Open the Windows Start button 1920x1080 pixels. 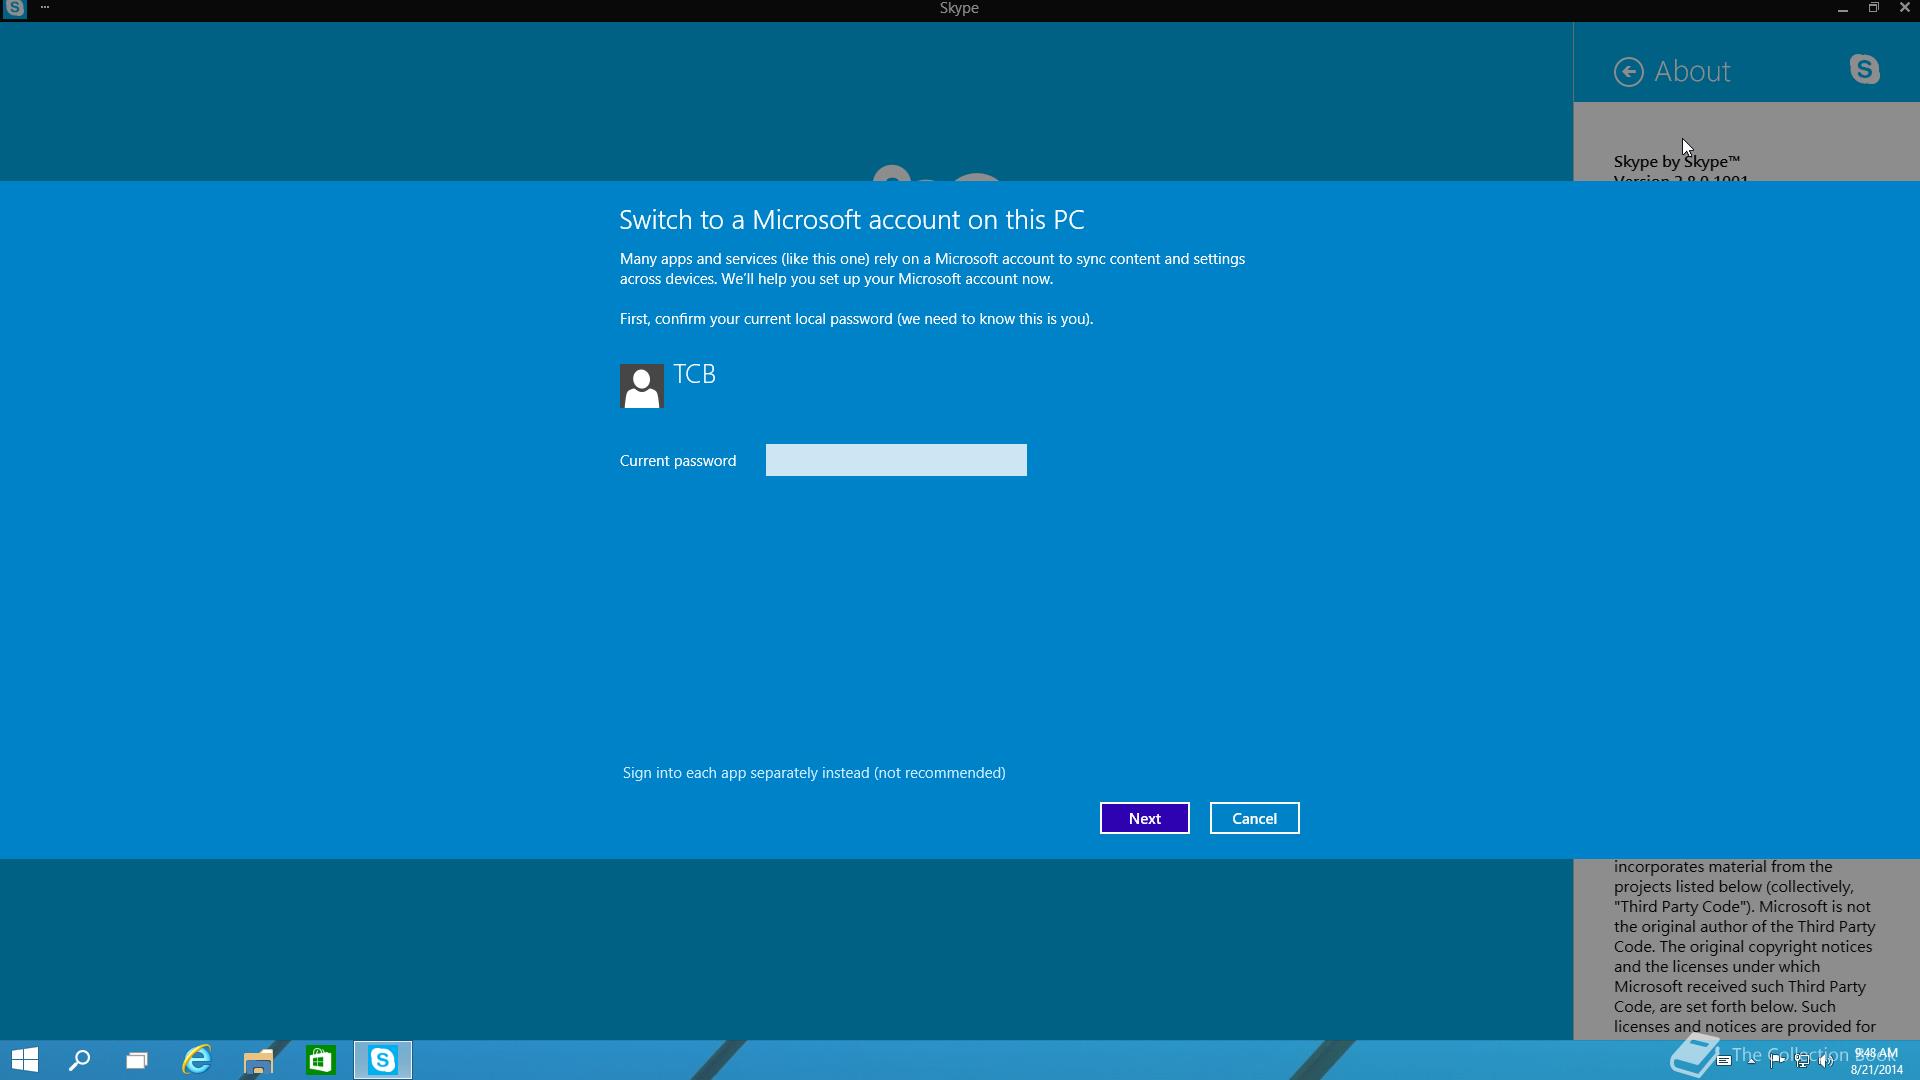click(25, 1060)
